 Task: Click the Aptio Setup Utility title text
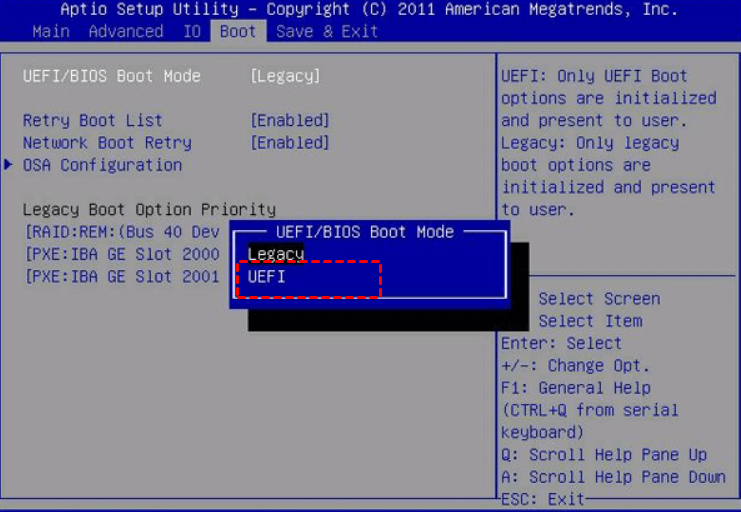(369, 9)
